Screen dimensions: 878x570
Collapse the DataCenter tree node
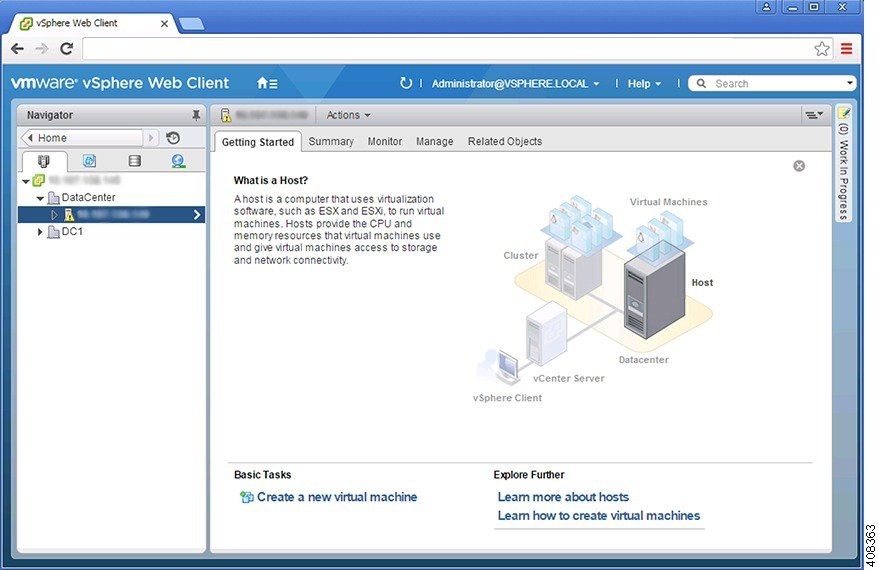(x=40, y=198)
